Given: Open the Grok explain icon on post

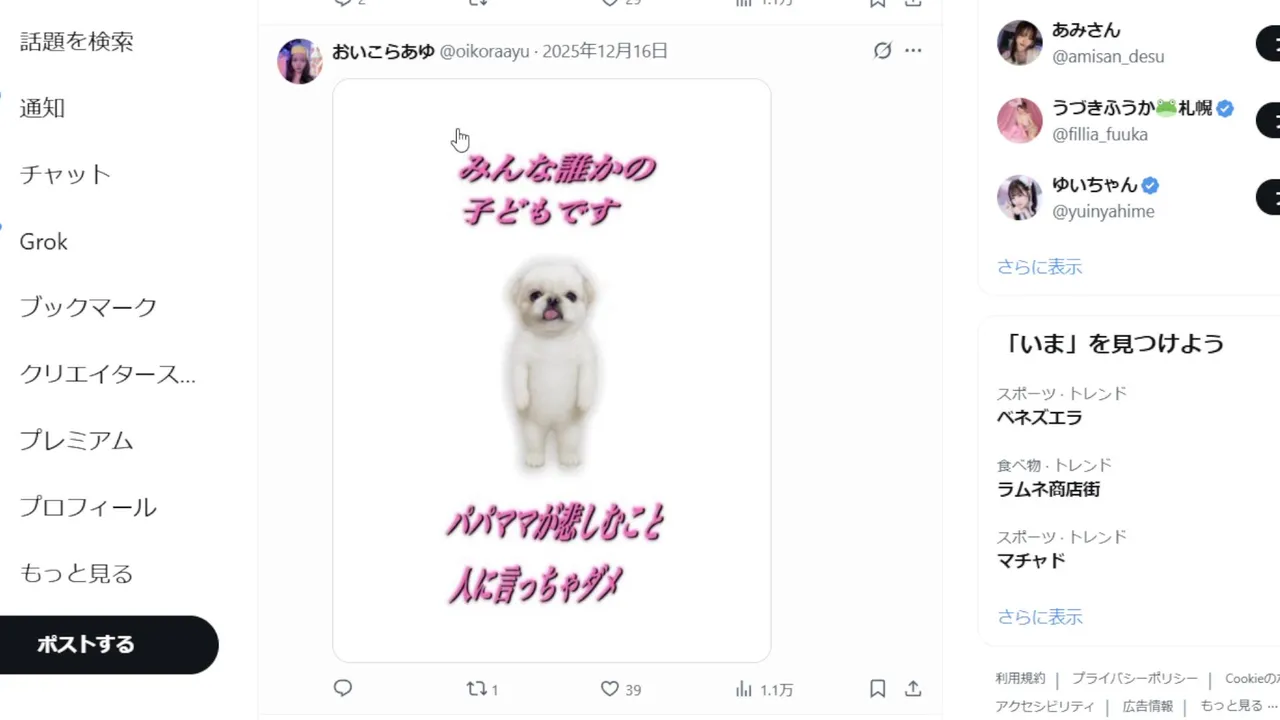Looking at the screenshot, I should click(x=882, y=51).
